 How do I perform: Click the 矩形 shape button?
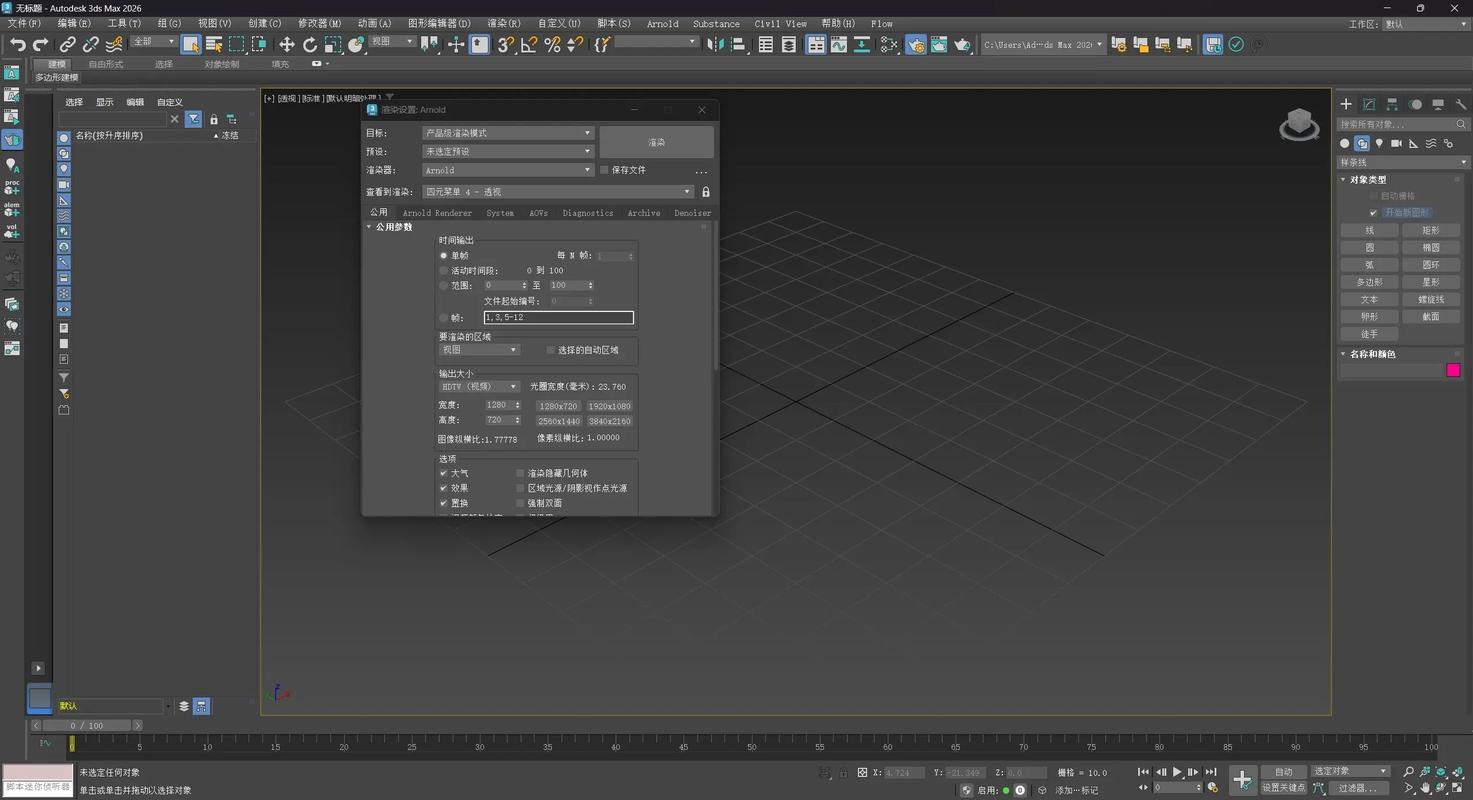1431,230
